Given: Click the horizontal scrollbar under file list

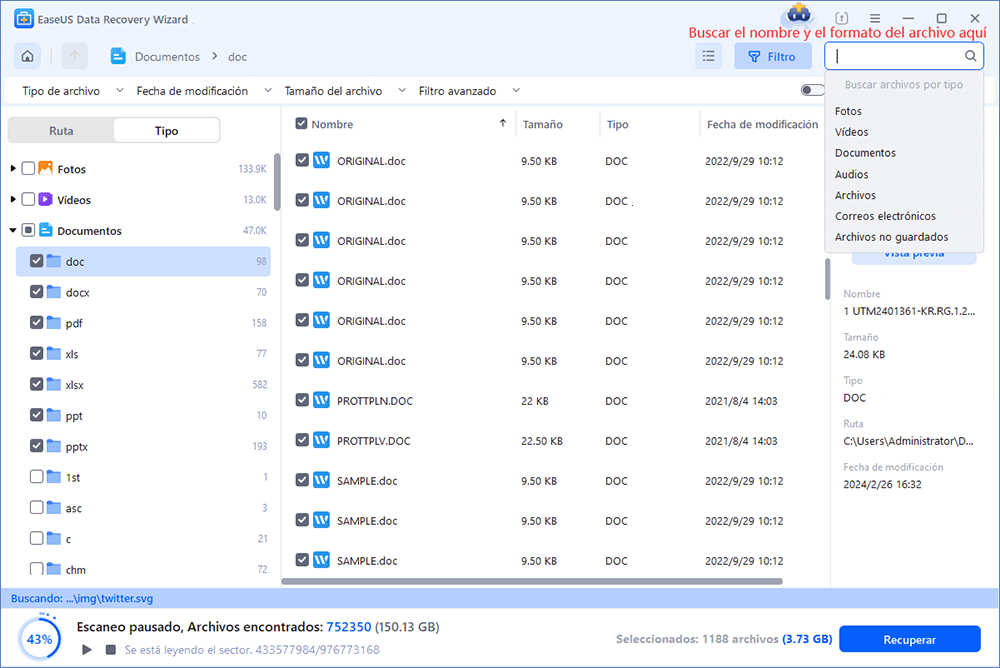Looking at the screenshot, I should point(532,581).
